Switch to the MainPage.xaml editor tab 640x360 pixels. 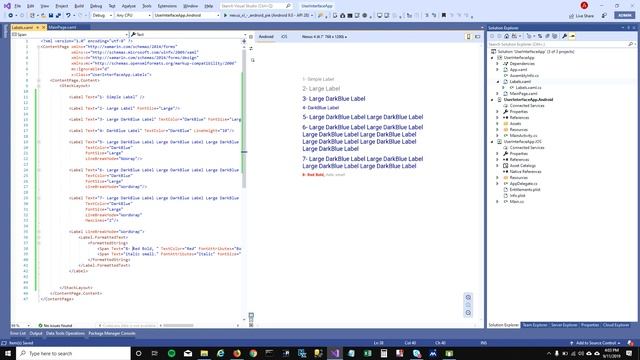pos(62,27)
